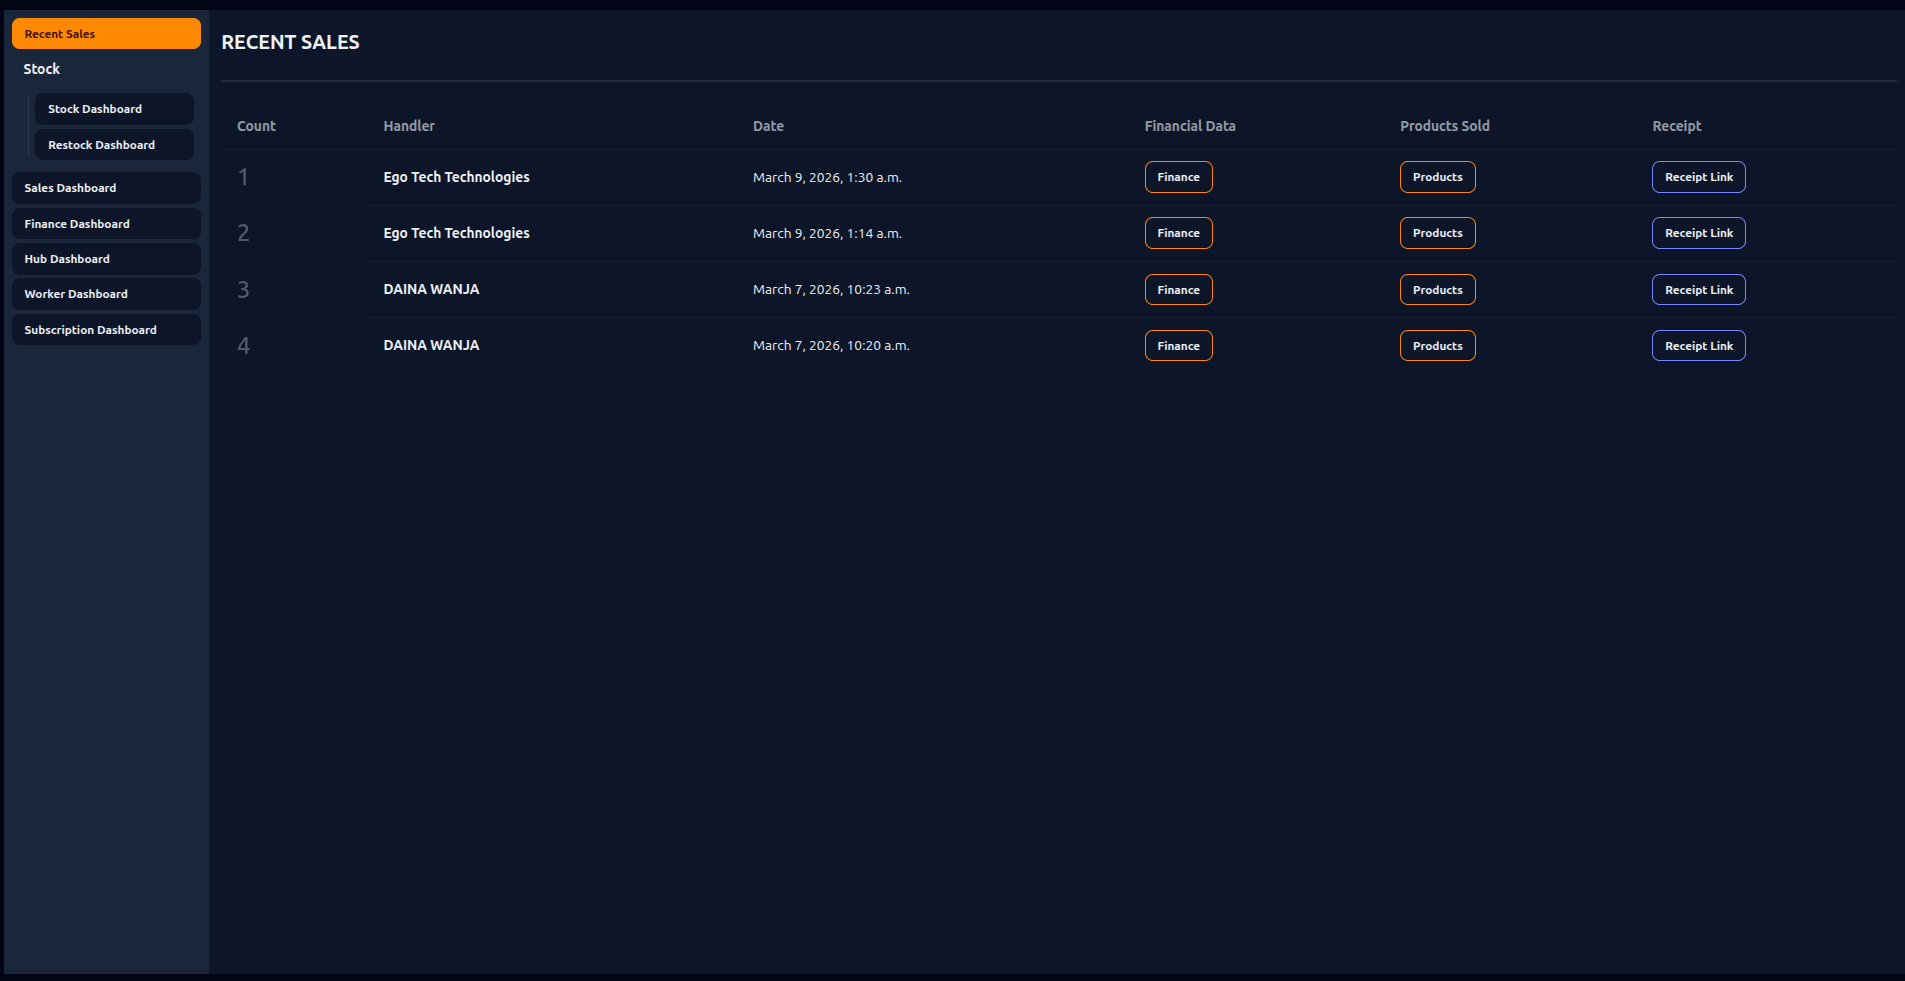Open Receipt Link for sale 1
Image resolution: width=1905 pixels, height=981 pixels.
click(1698, 177)
